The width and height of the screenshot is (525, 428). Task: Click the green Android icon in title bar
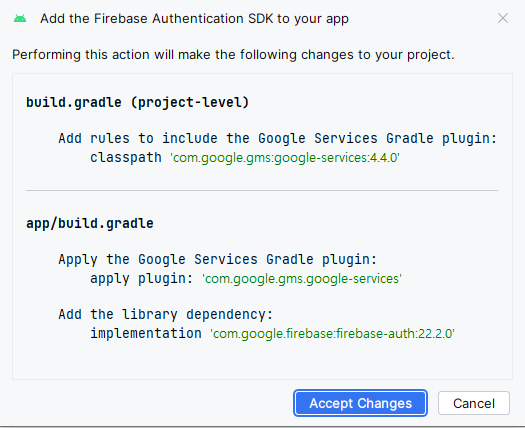(20, 18)
